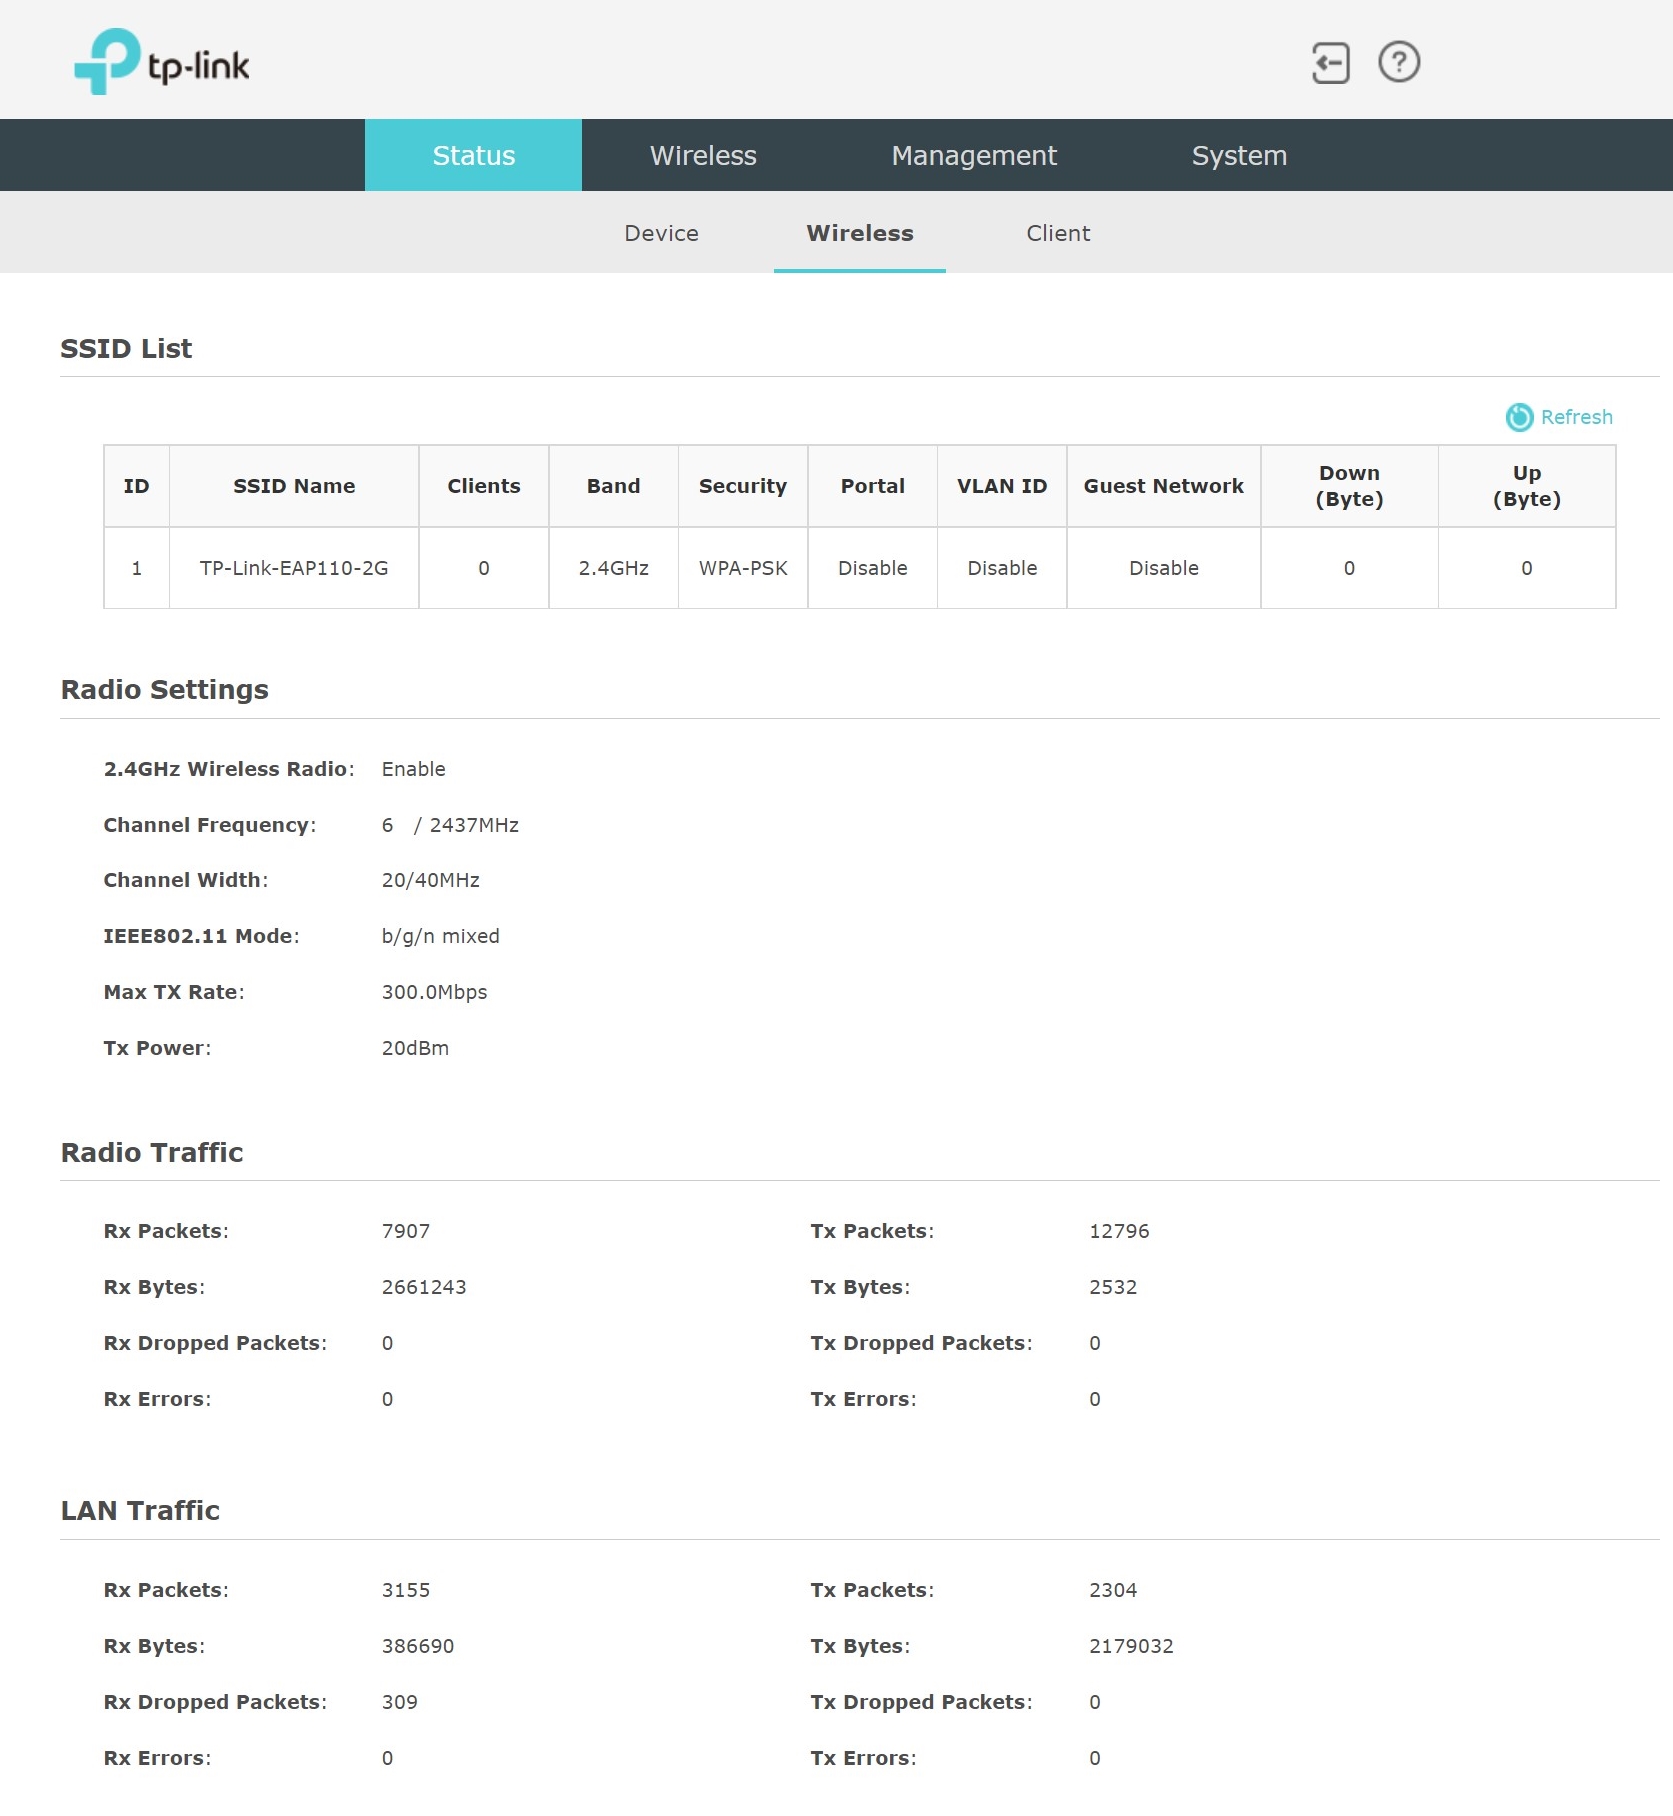Select the TP-Link-EAP110-2G SSID row entry

pyautogui.click(x=294, y=568)
